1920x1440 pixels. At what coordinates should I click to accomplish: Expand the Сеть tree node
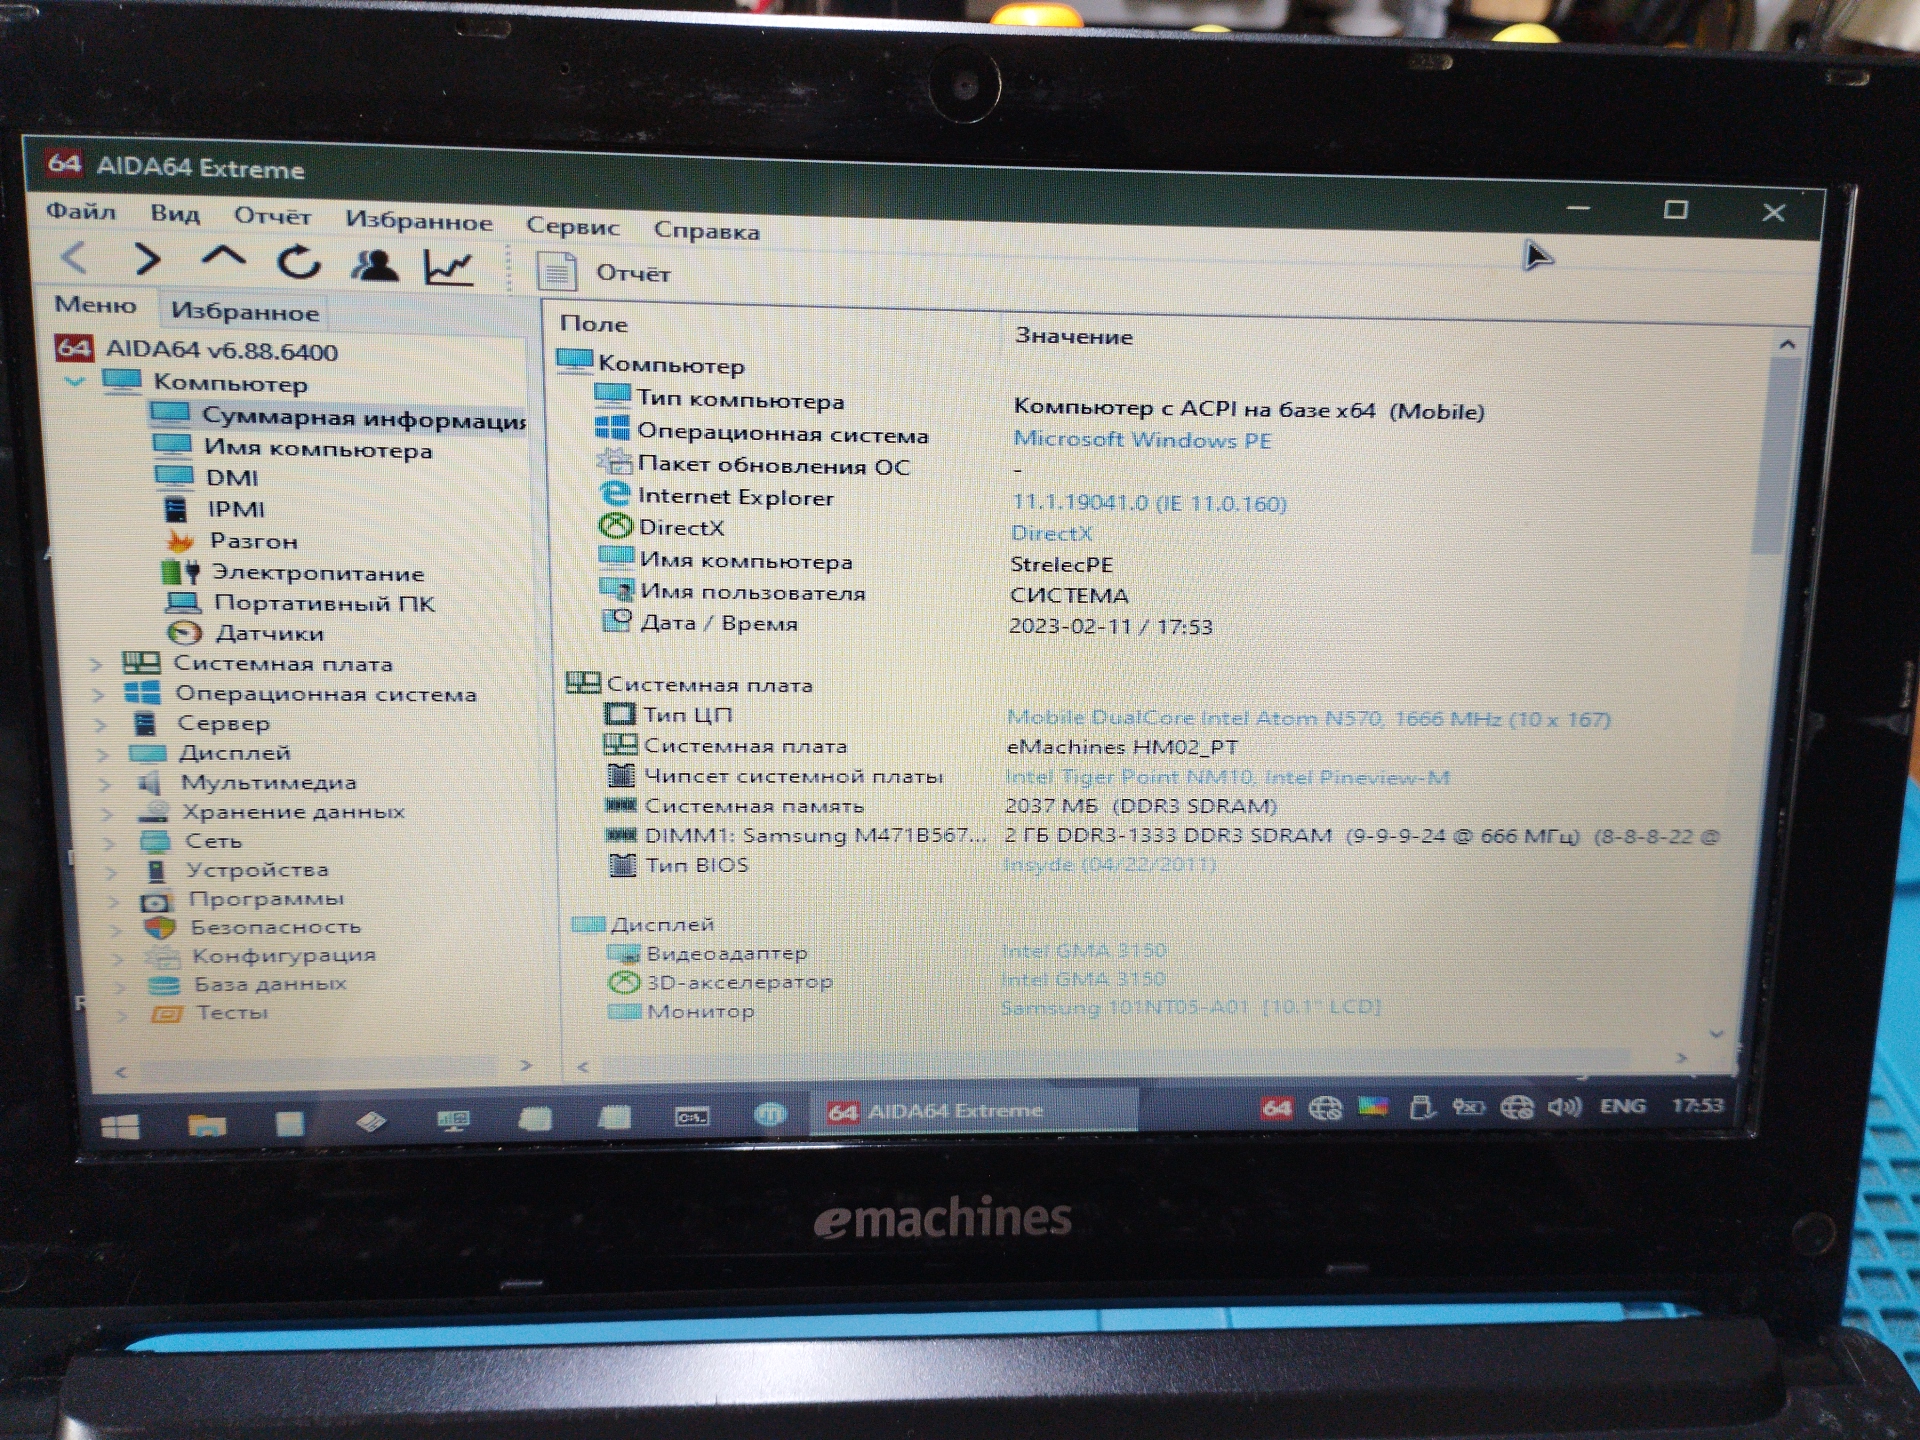[108, 842]
